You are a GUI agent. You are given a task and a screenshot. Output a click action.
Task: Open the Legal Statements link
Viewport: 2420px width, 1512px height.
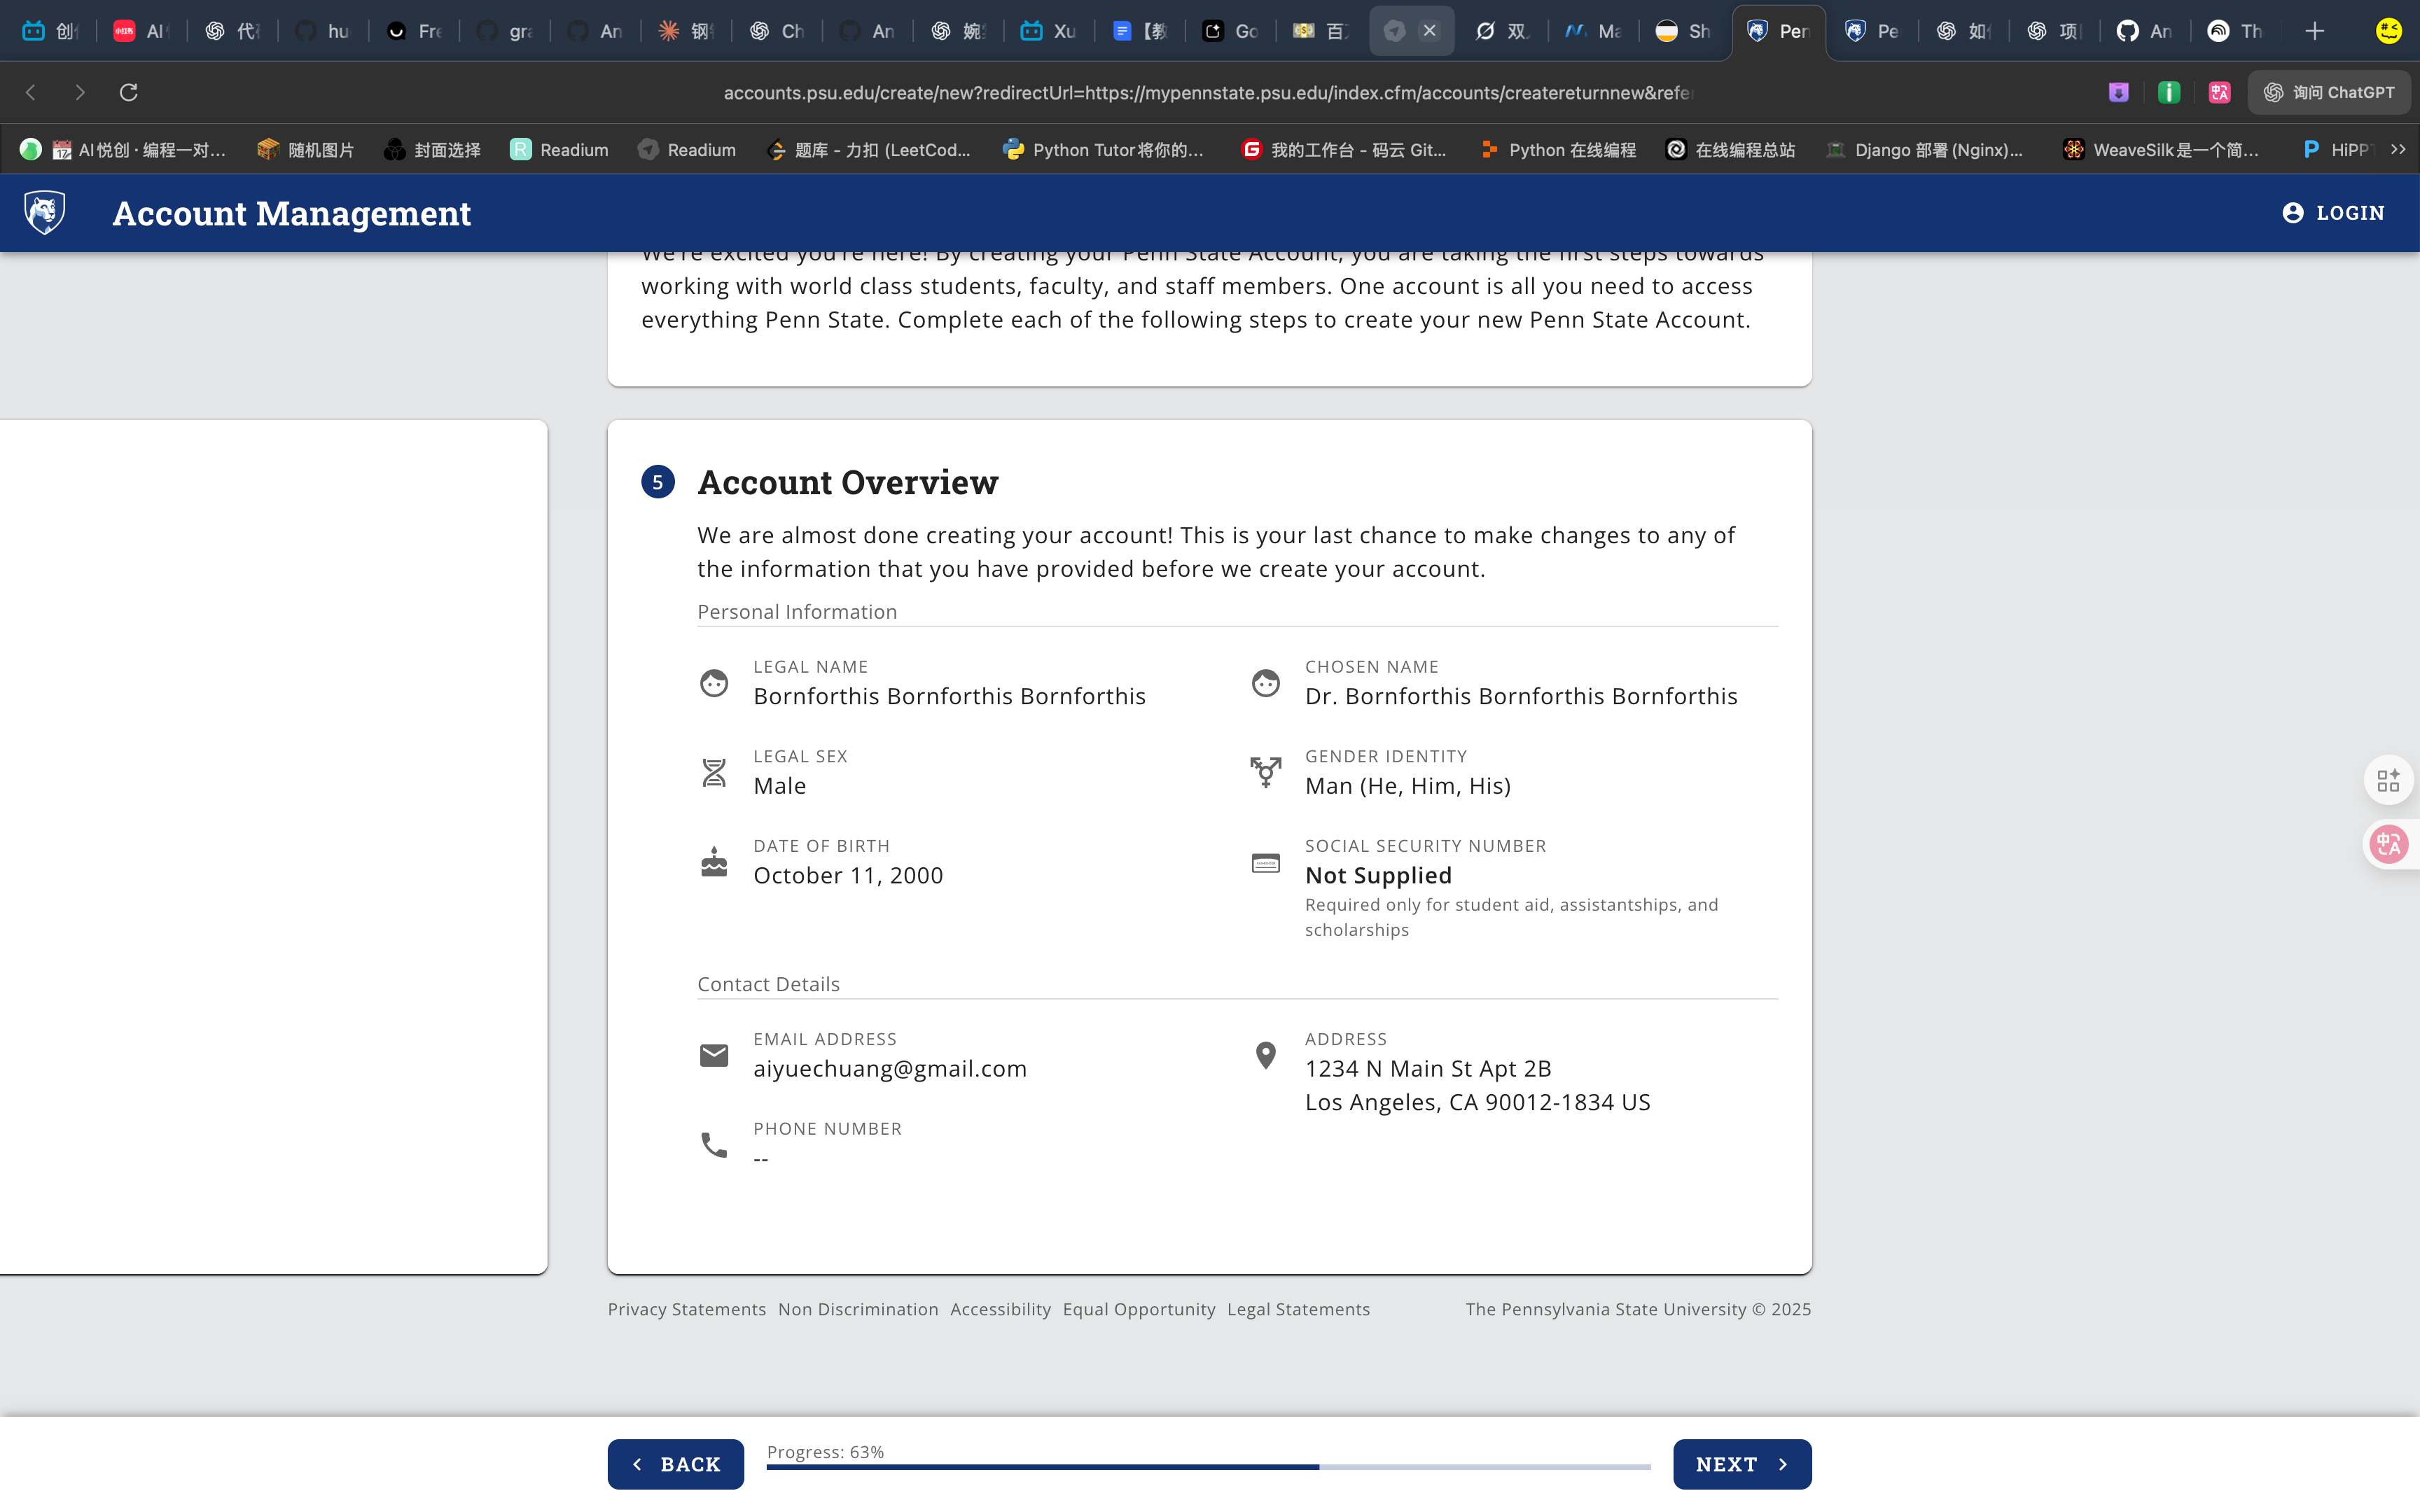(x=1298, y=1309)
